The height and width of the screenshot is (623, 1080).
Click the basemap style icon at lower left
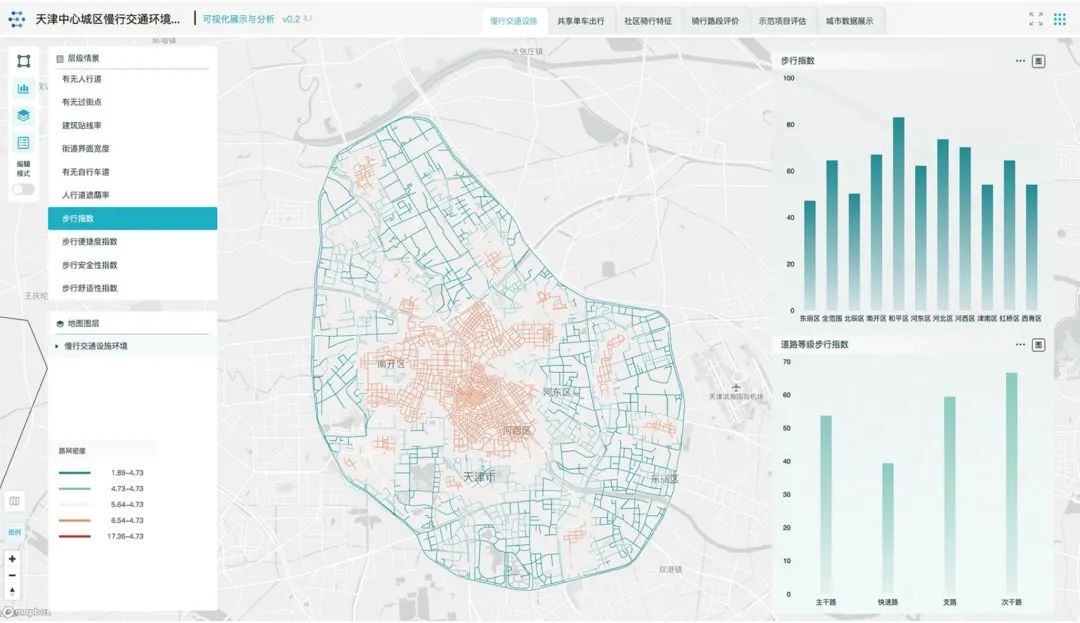point(14,501)
